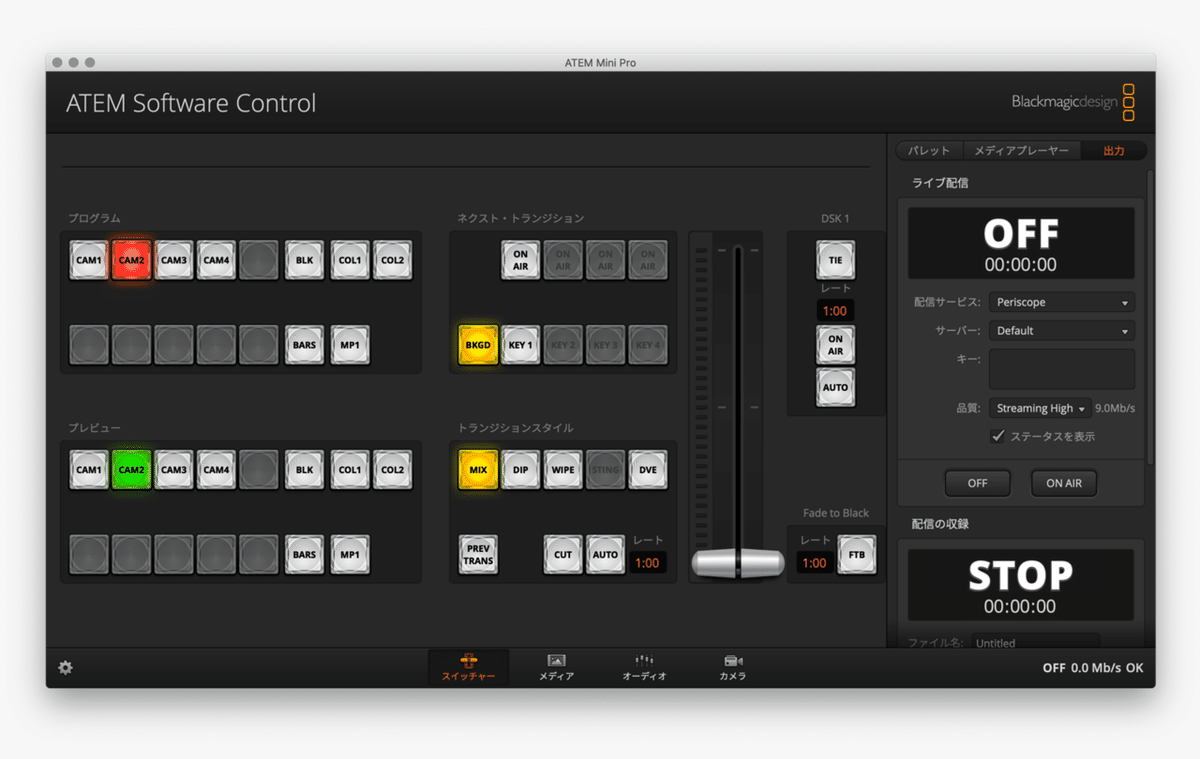
Task: Toggle KEY 1 next transition button
Action: coord(520,345)
